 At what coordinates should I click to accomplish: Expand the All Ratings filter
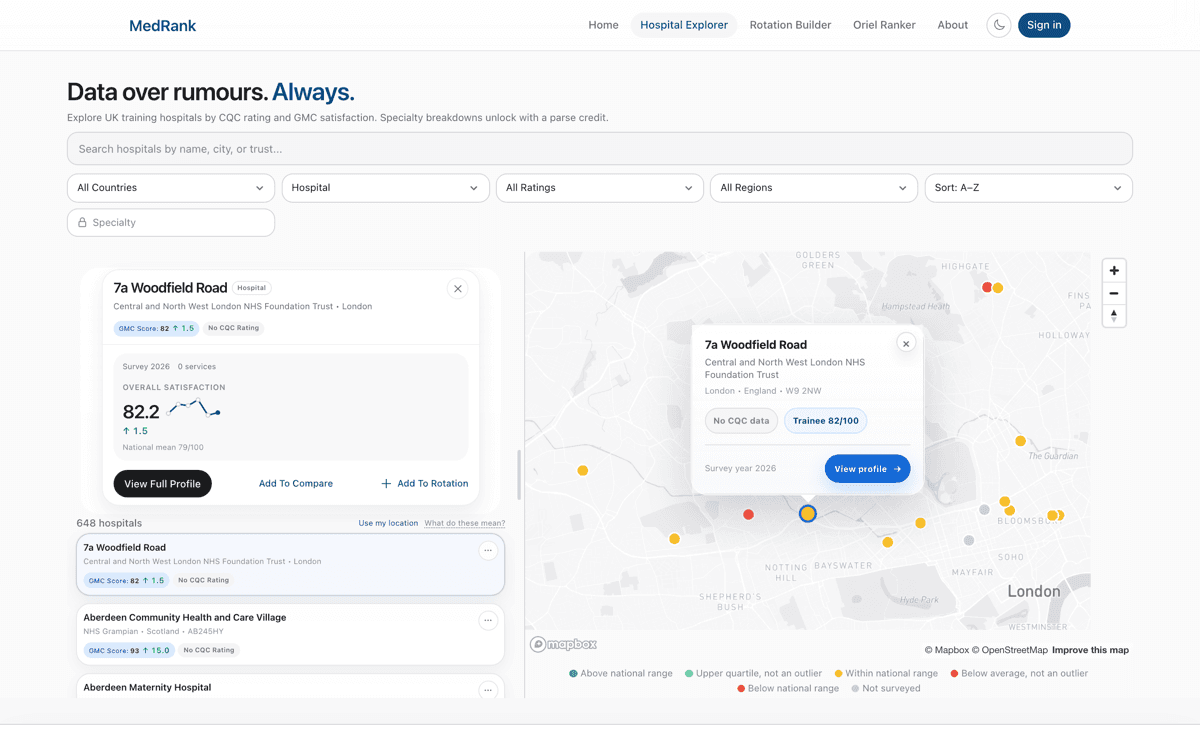pos(599,188)
